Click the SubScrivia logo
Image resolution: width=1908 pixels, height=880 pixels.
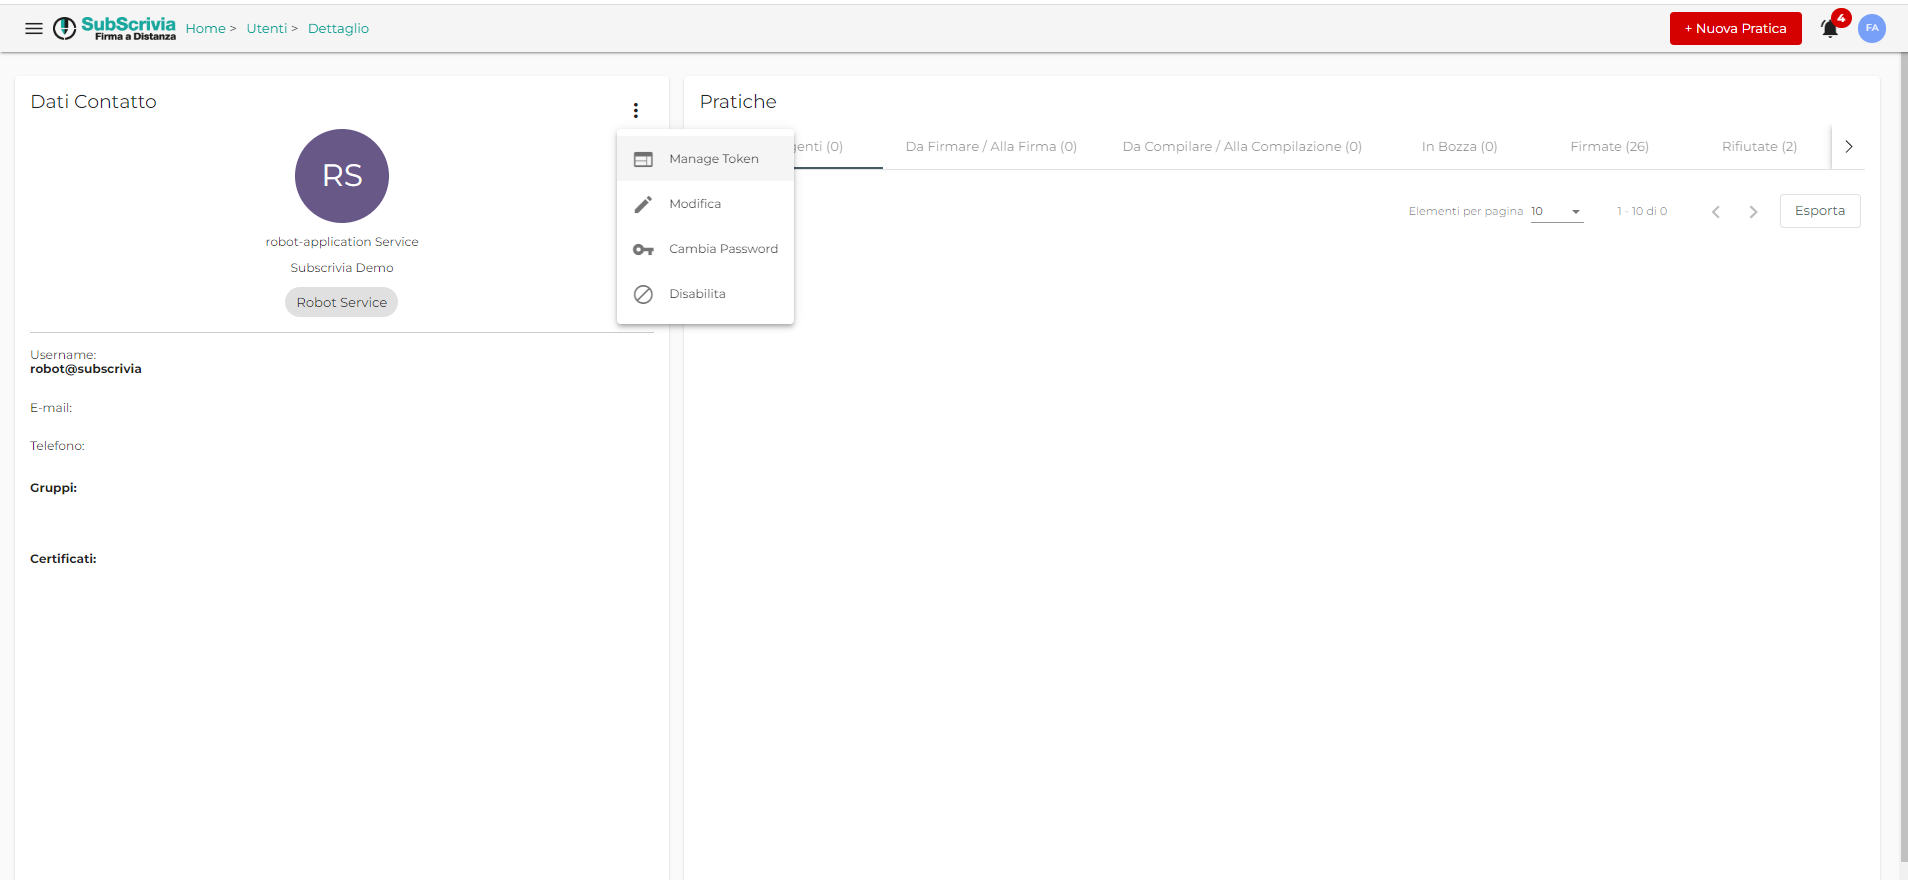point(115,28)
